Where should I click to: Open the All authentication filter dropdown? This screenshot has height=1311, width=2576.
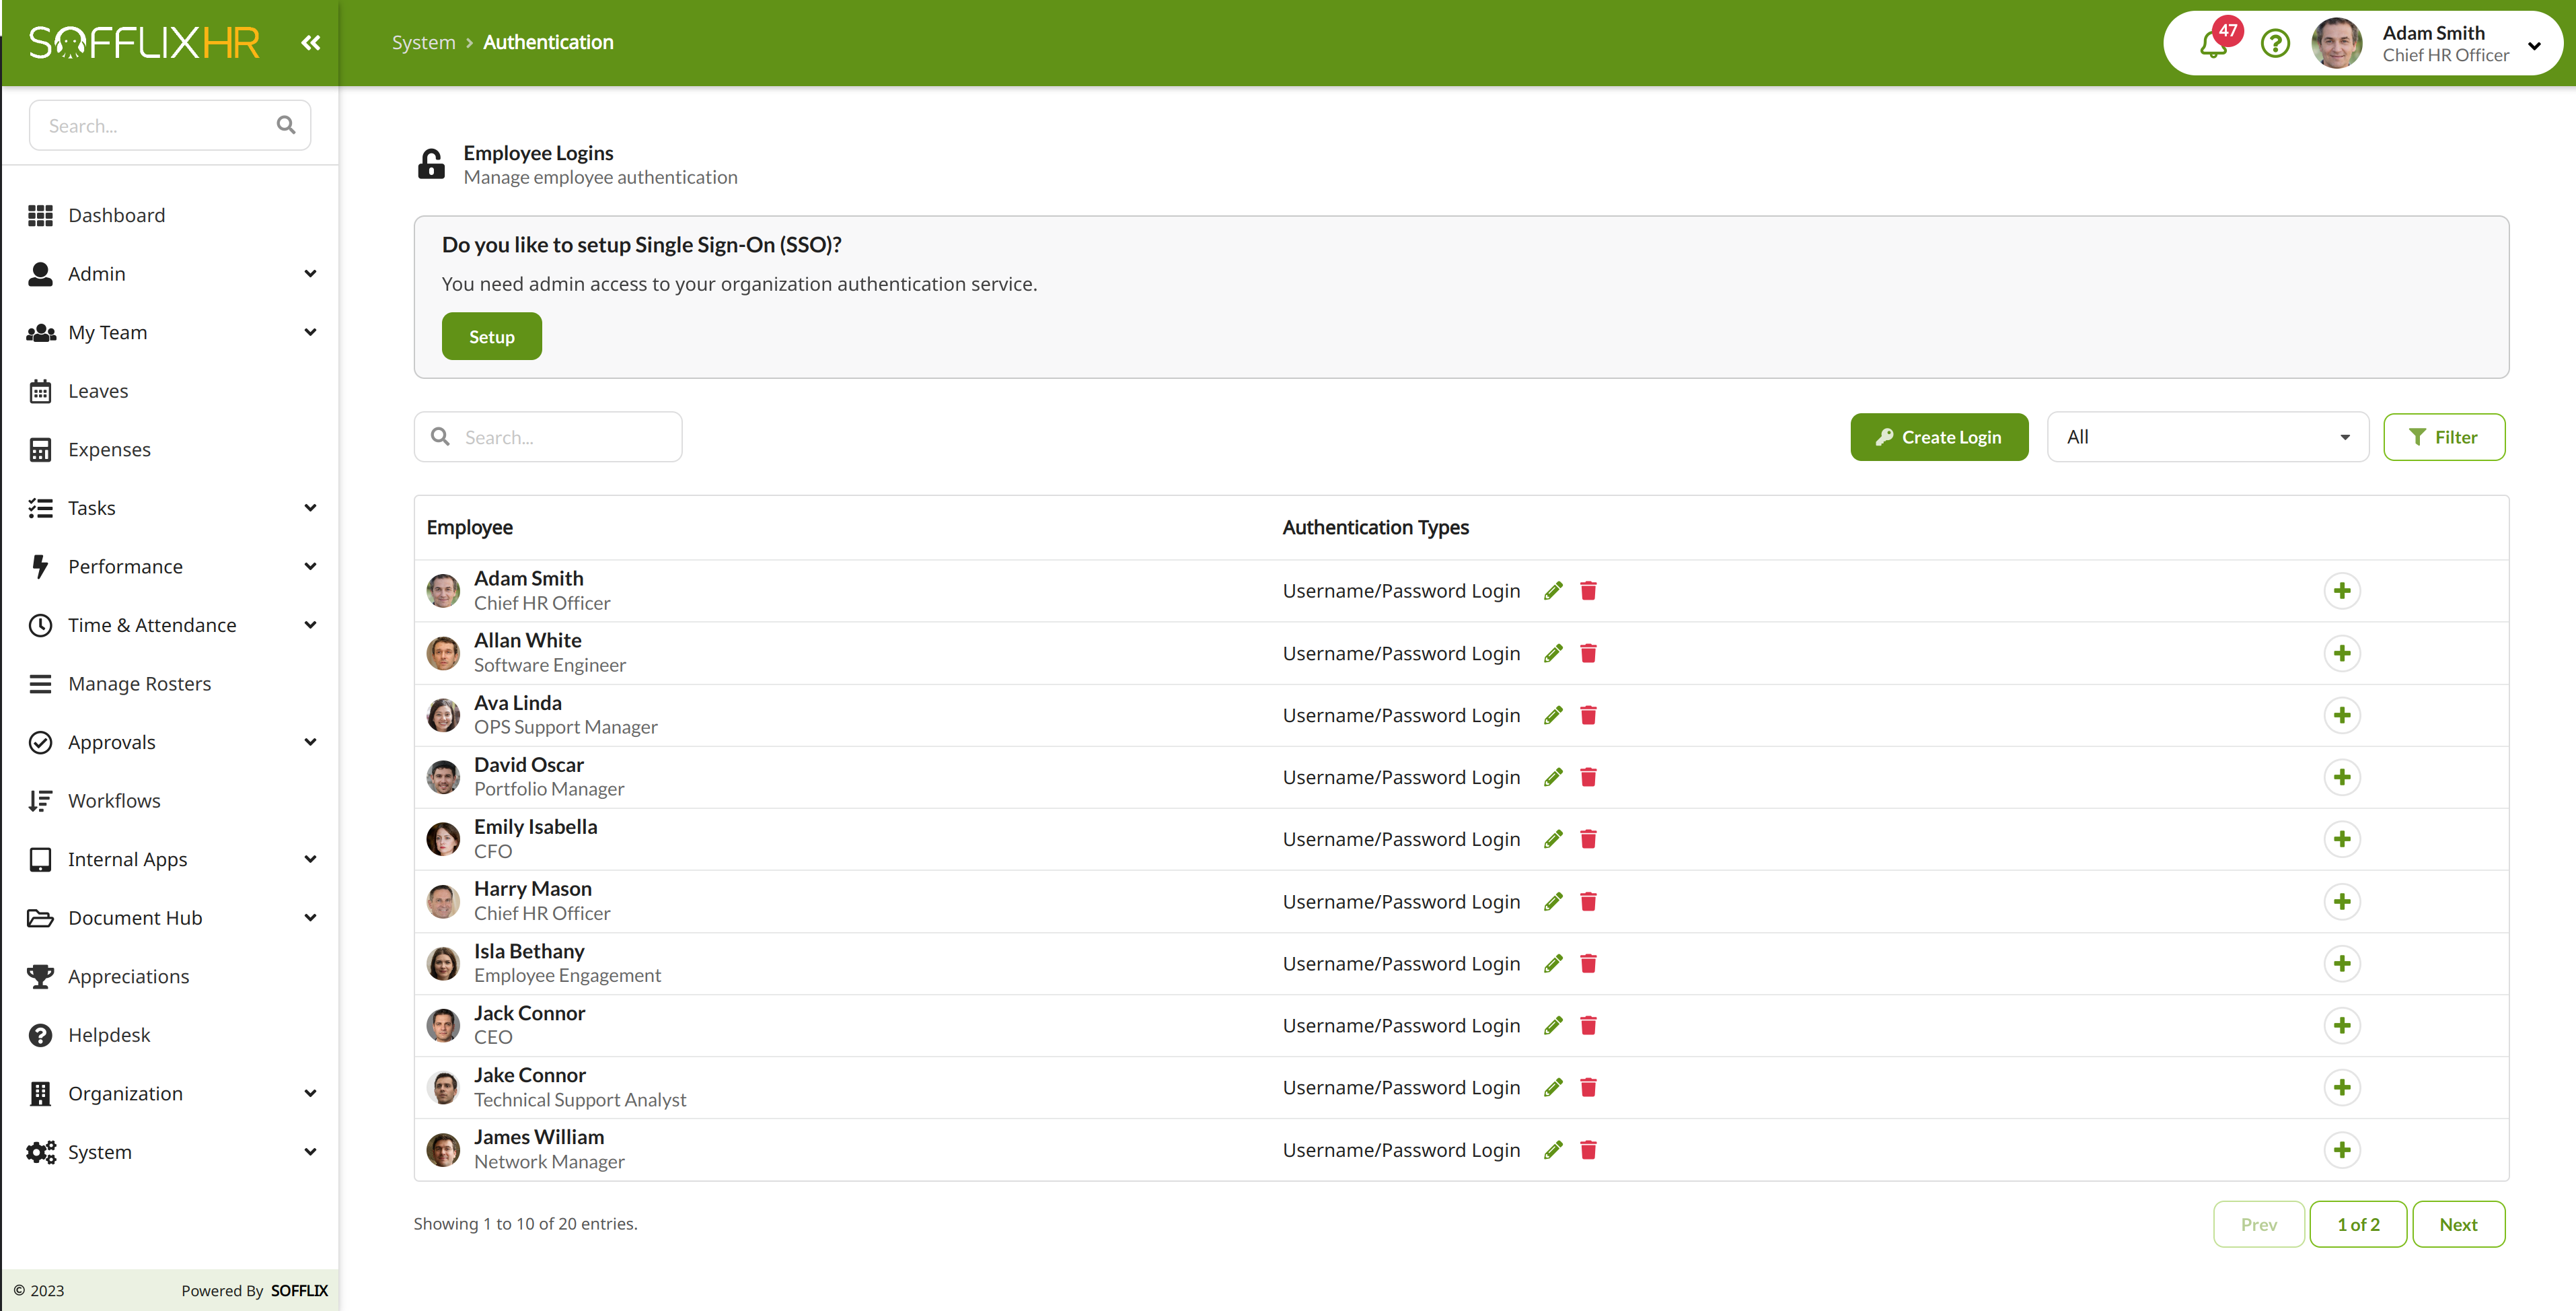[x=2207, y=436]
